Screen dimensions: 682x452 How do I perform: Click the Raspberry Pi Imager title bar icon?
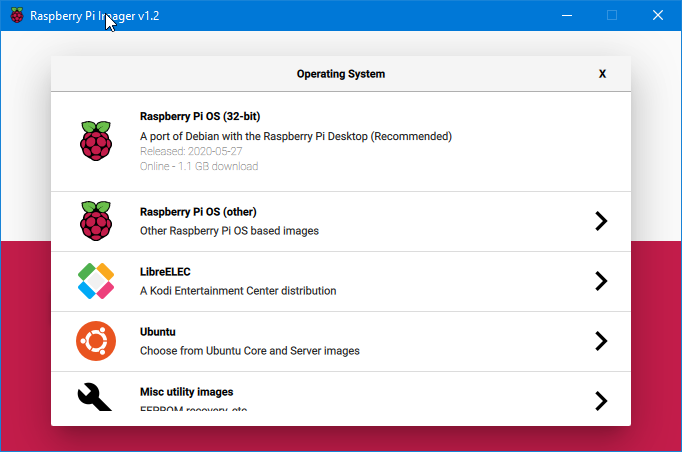(17, 15)
